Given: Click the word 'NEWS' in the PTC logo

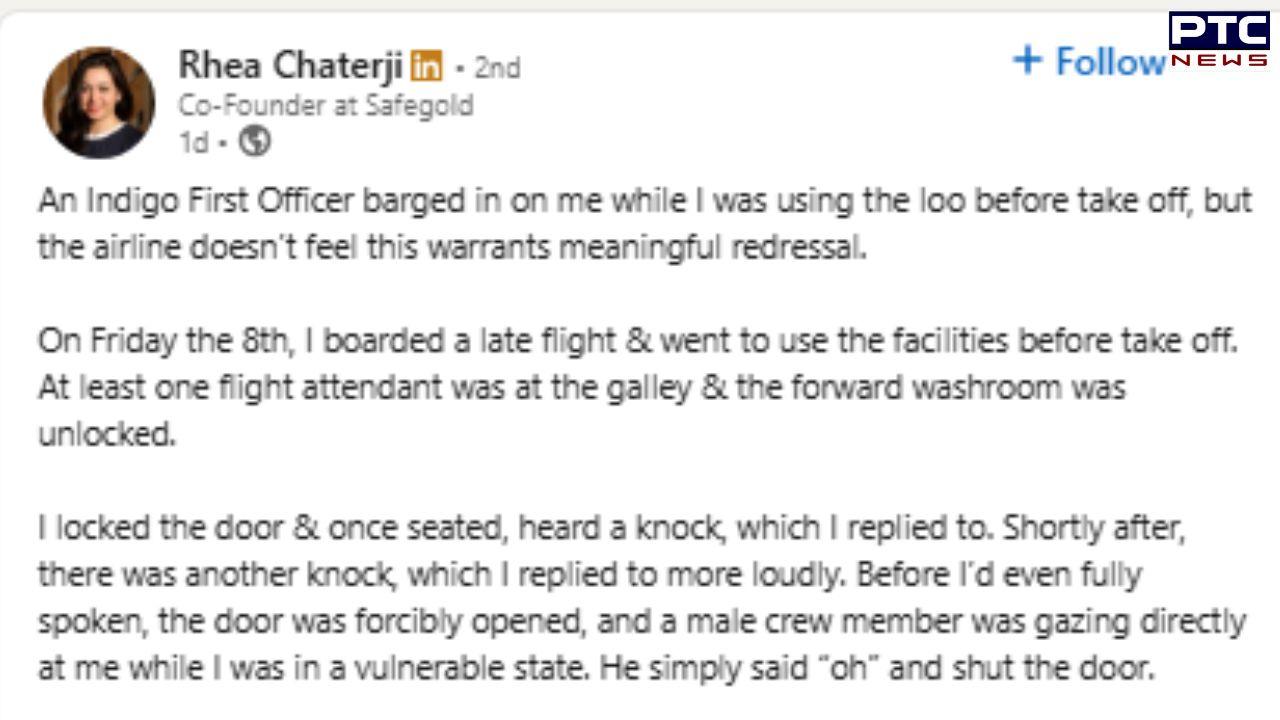Looking at the screenshot, I should [x=1219, y=60].
